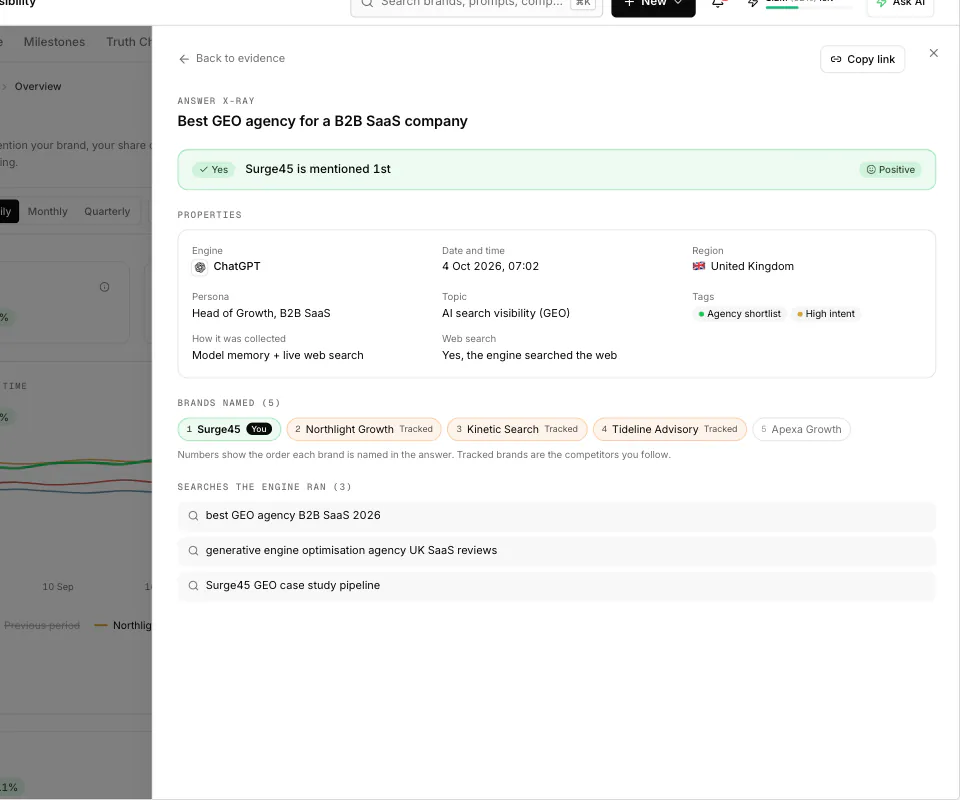Open search 'generative engine optimisation agency UK SaaS reviews'
This screenshot has width=960, height=800.
tap(556, 551)
